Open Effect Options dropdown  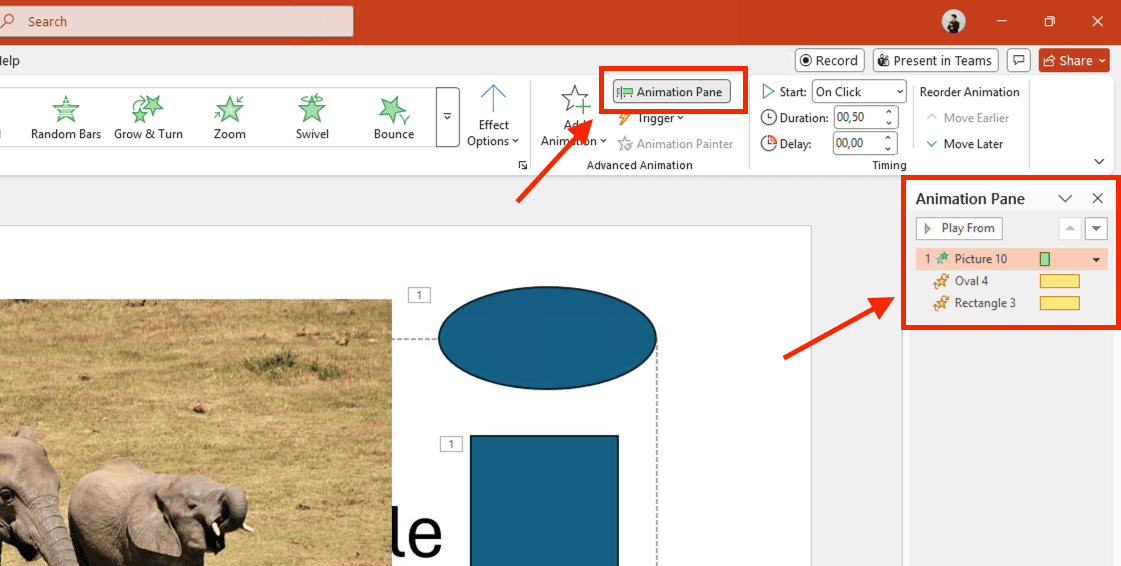point(493,116)
